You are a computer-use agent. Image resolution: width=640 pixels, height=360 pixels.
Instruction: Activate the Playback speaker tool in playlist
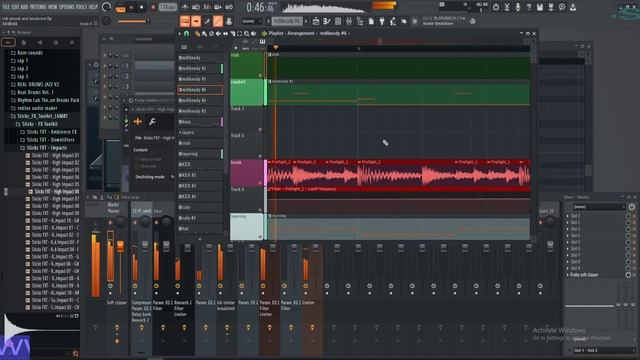point(253,33)
